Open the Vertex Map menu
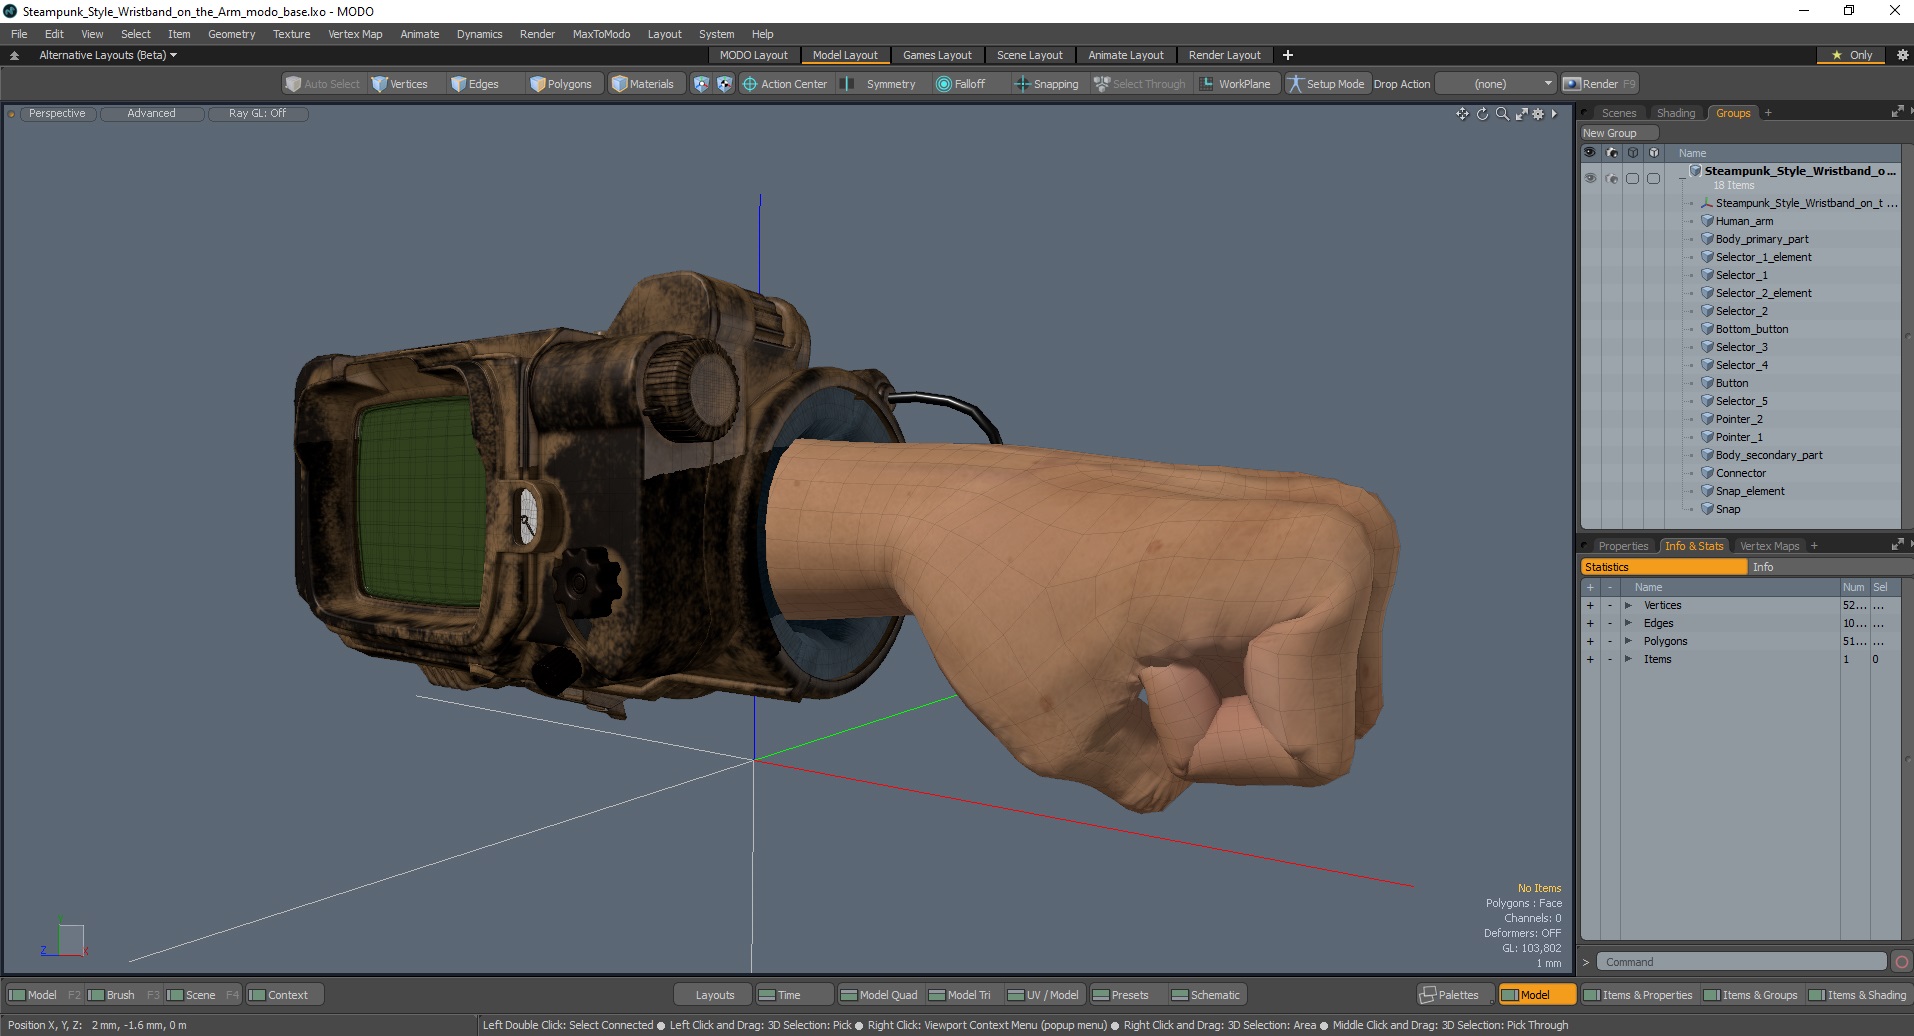 coord(355,34)
